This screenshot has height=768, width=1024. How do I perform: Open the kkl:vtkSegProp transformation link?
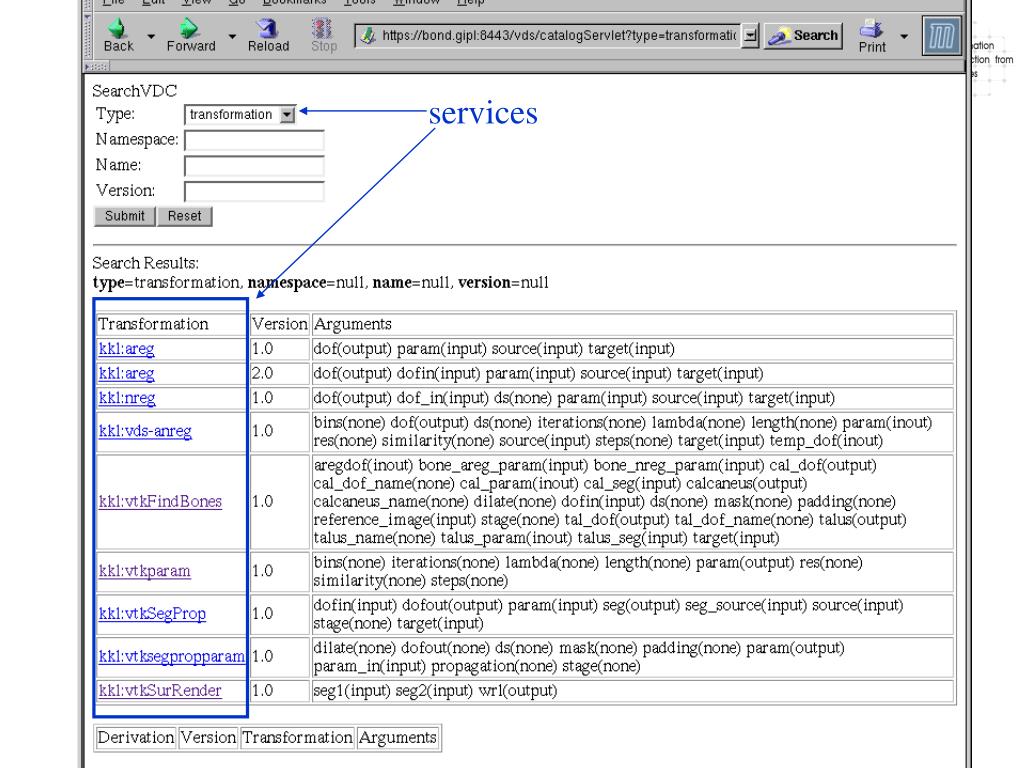[152, 614]
